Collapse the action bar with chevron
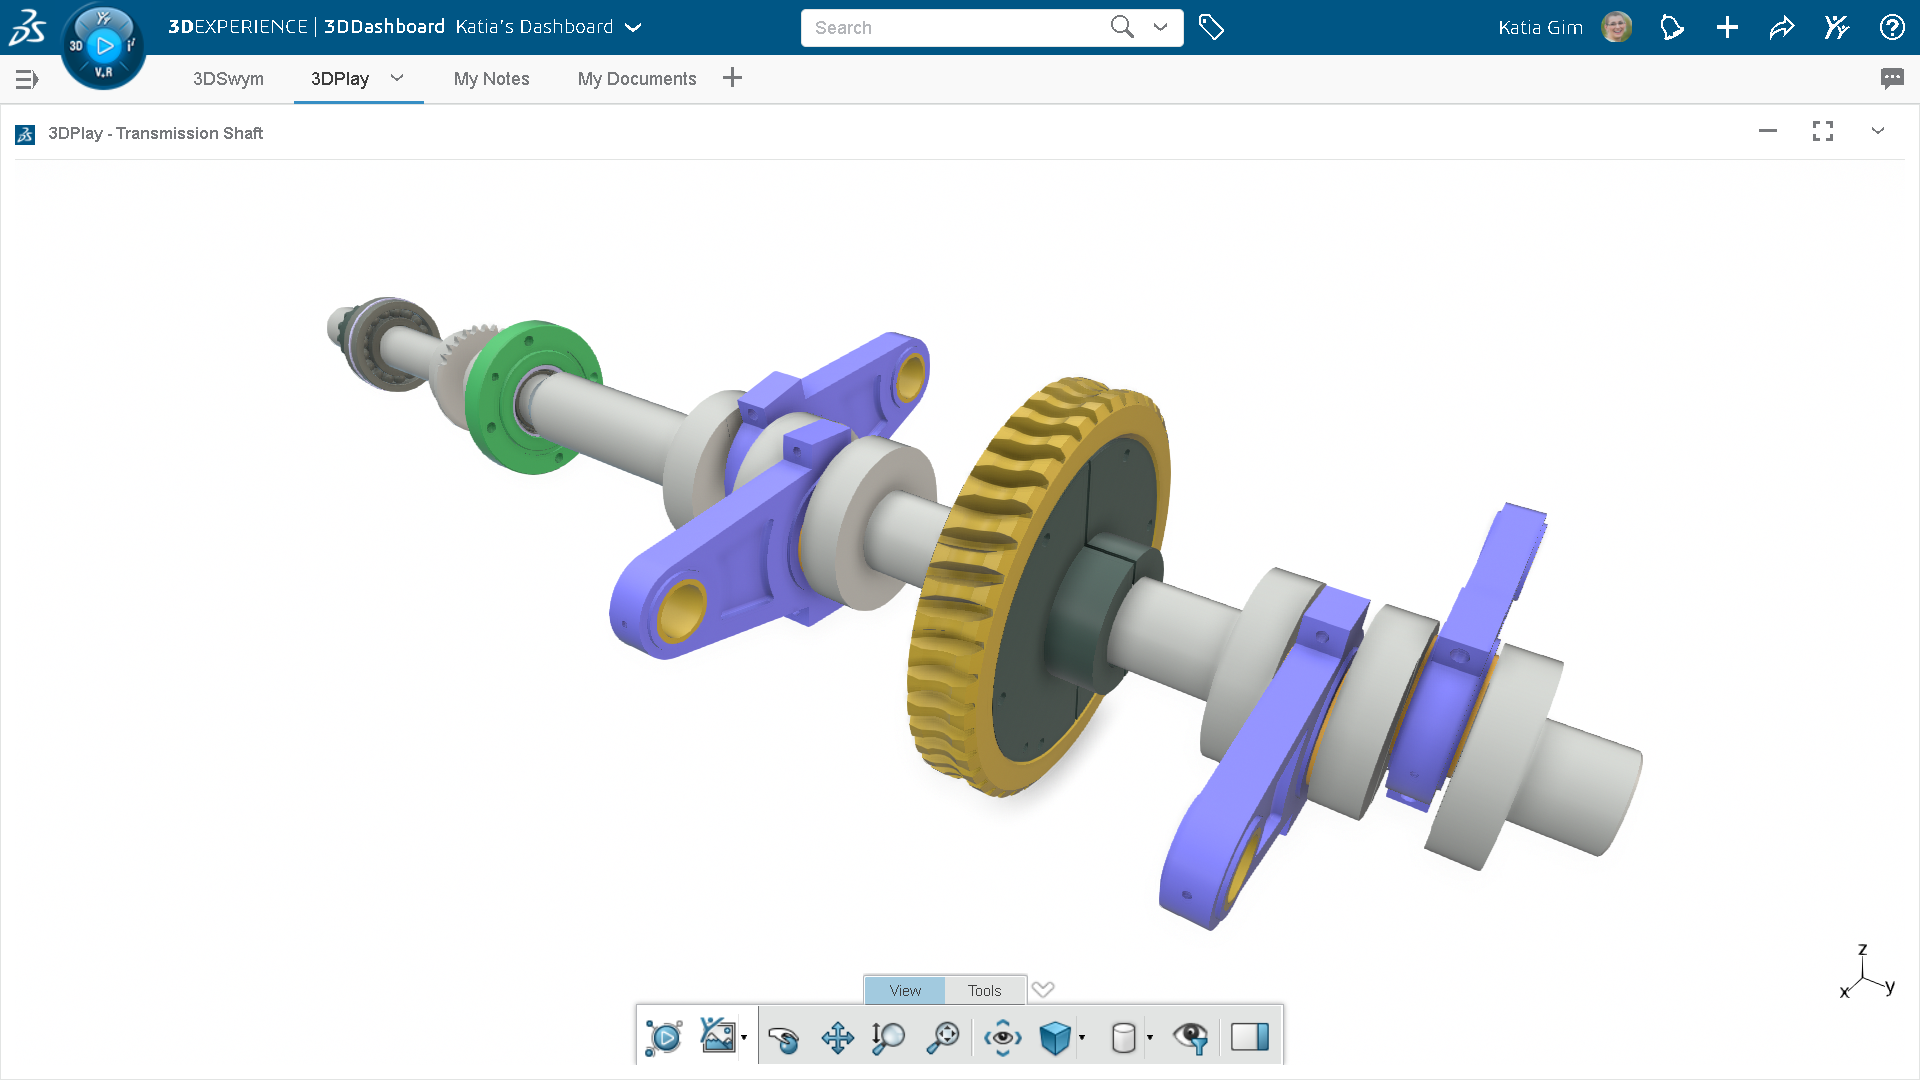 tap(1043, 989)
